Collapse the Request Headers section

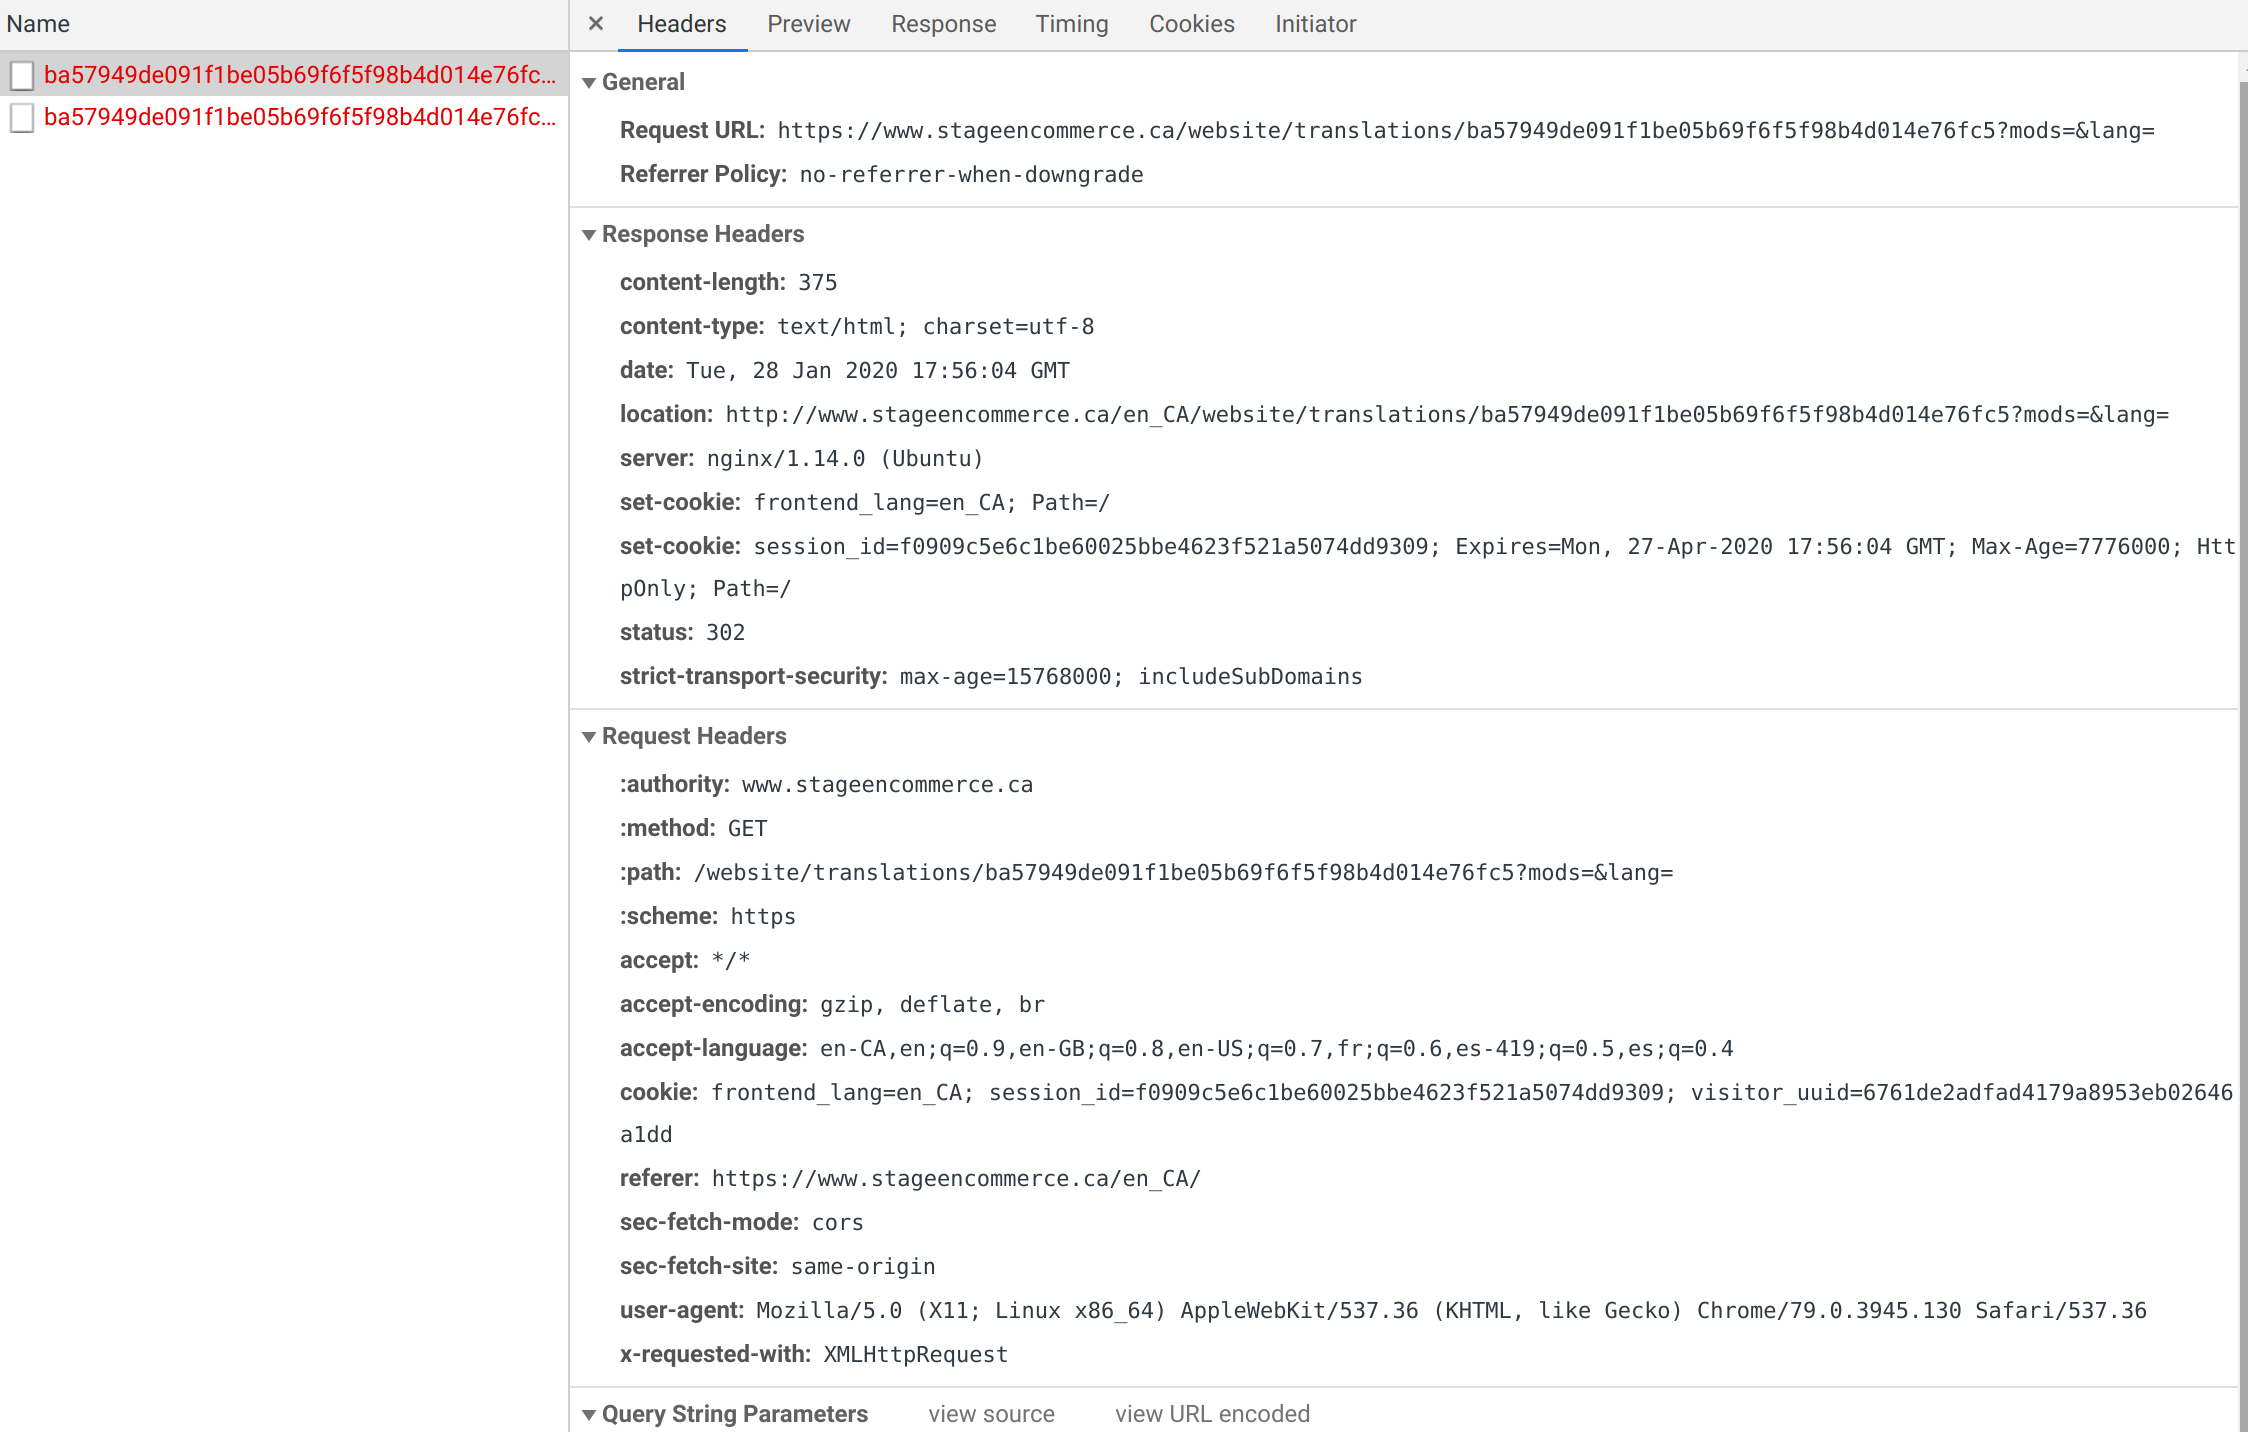pyautogui.click(x=589, y=737)
